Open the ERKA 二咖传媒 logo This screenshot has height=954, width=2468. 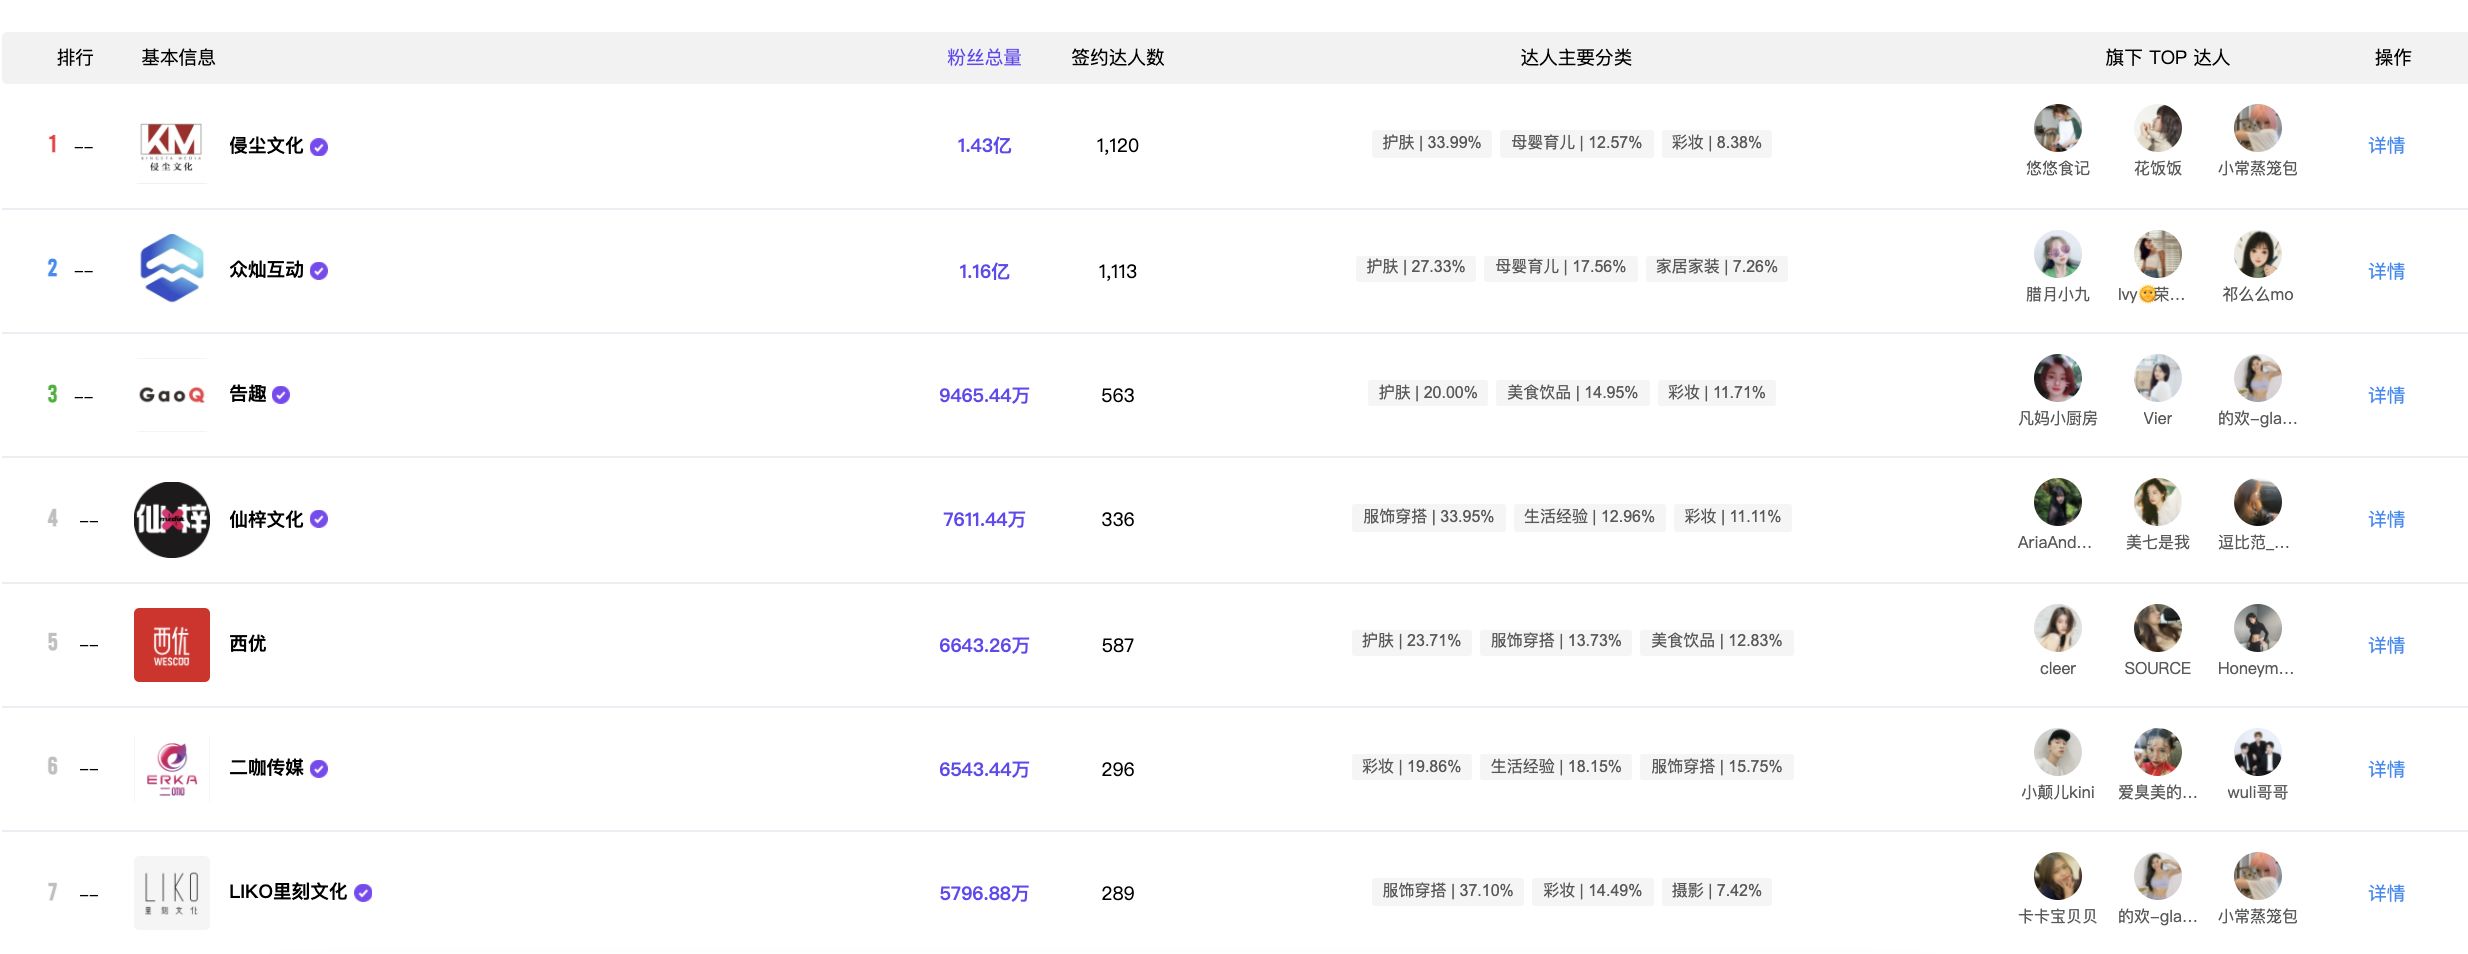pyautogui.click(x=171, y=768)
